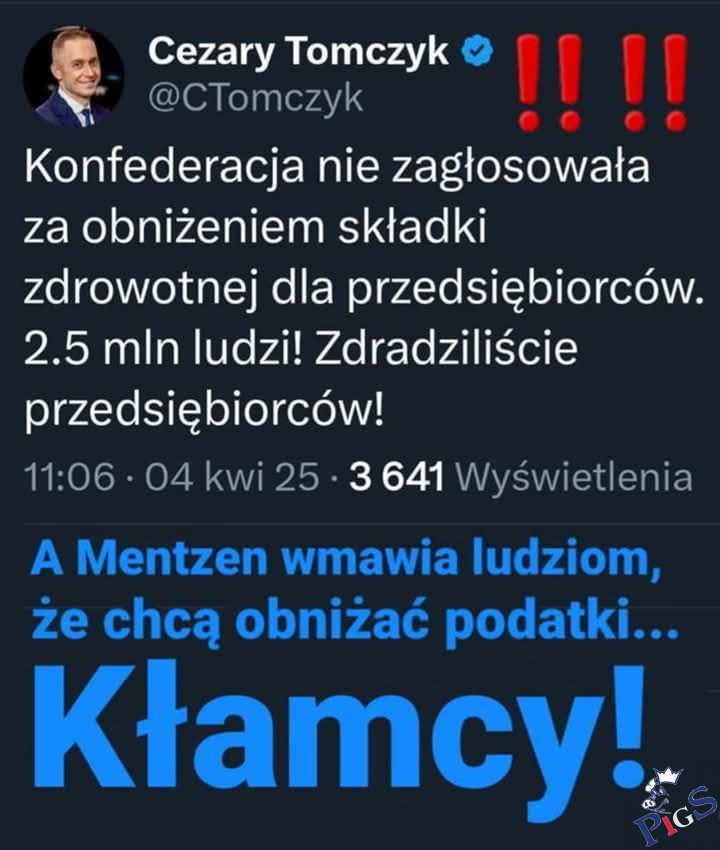The width and height of the screenshot is (720, 850).
Task: Select the words Konfederacja nie zagłosowała
Action: 337,167
